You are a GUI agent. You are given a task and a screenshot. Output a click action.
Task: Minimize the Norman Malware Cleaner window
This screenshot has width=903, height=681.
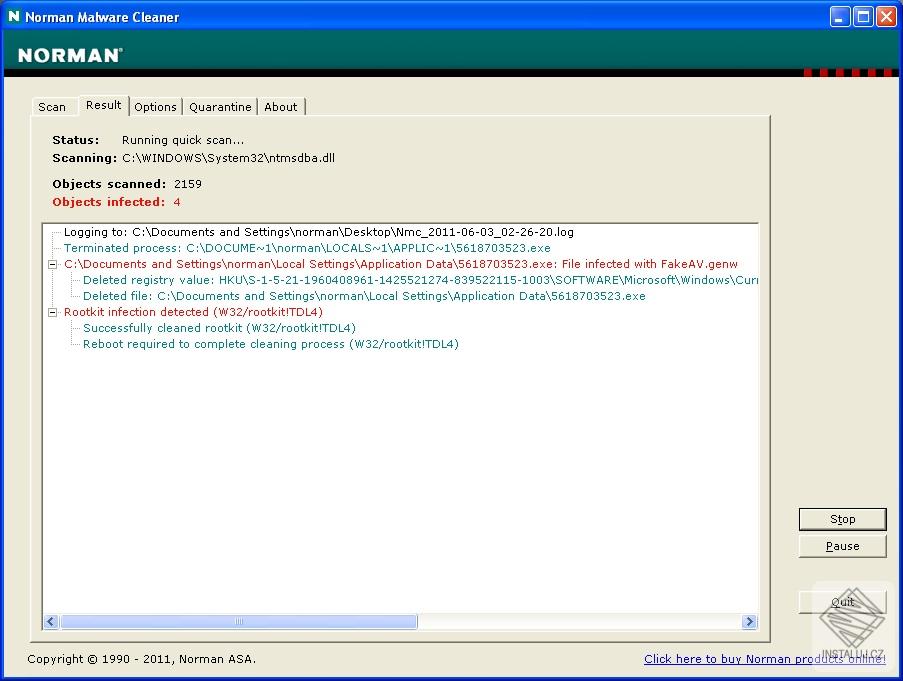pos(840,17)
